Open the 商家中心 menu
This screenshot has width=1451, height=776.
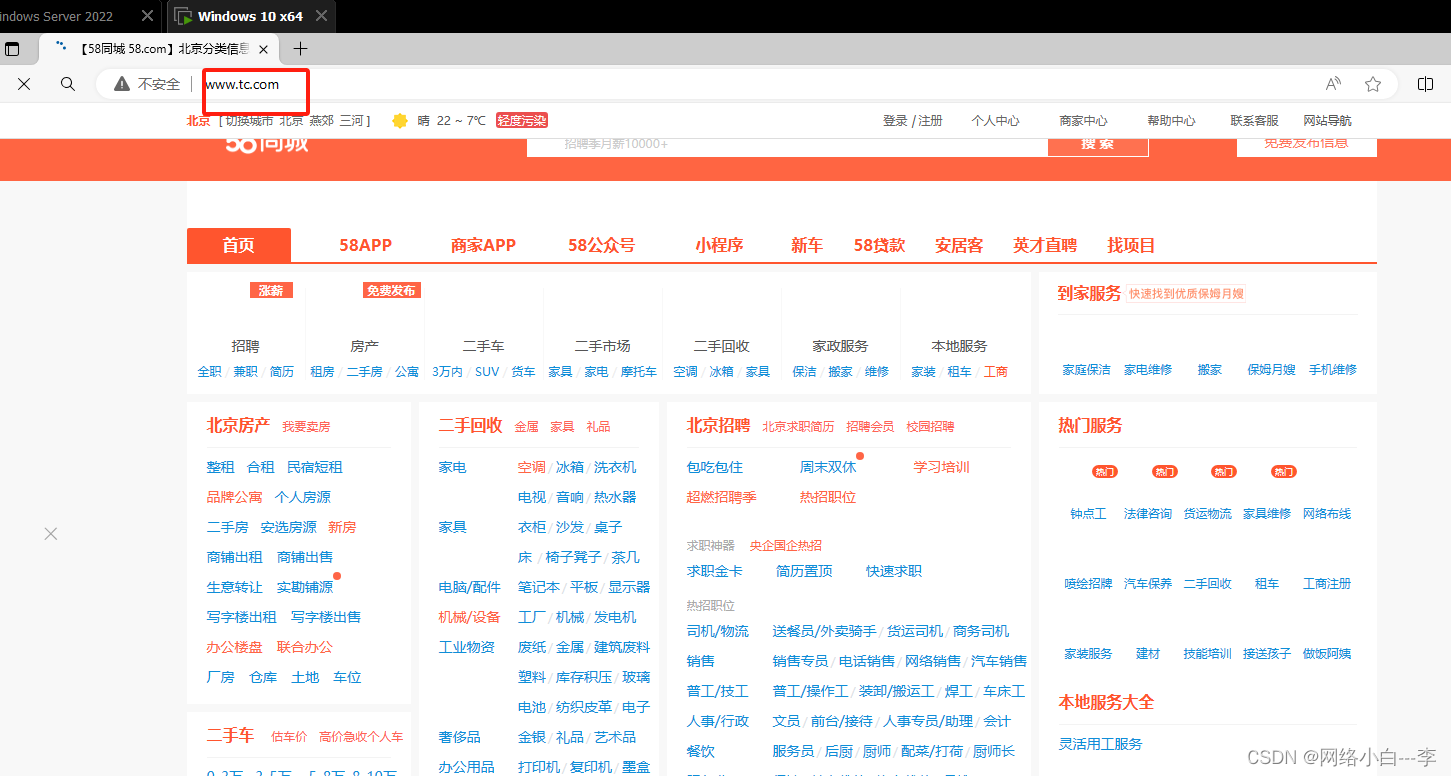pyautogui.click(x=1083, y=121)
